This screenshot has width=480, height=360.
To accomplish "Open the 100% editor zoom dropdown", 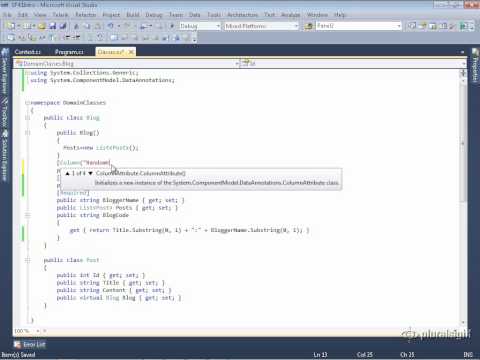I will (x=38, y=331).
